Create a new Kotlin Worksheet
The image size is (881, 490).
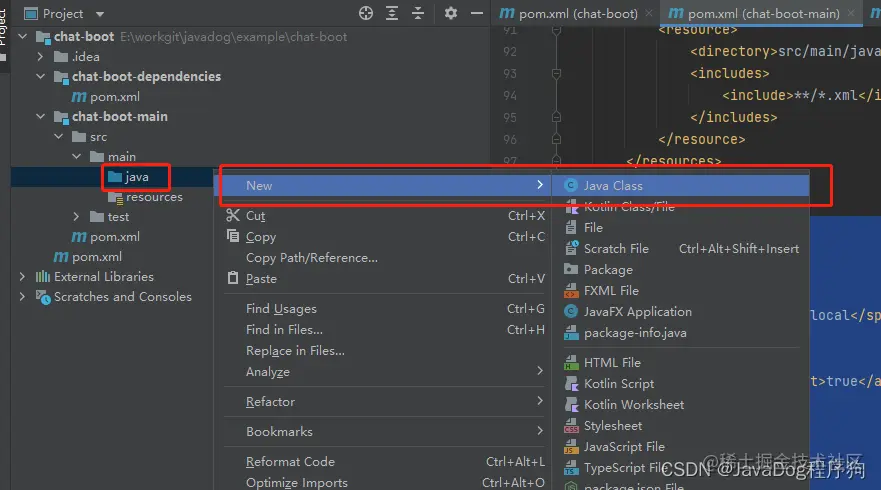pyautogui.click(x=681, y=405)
